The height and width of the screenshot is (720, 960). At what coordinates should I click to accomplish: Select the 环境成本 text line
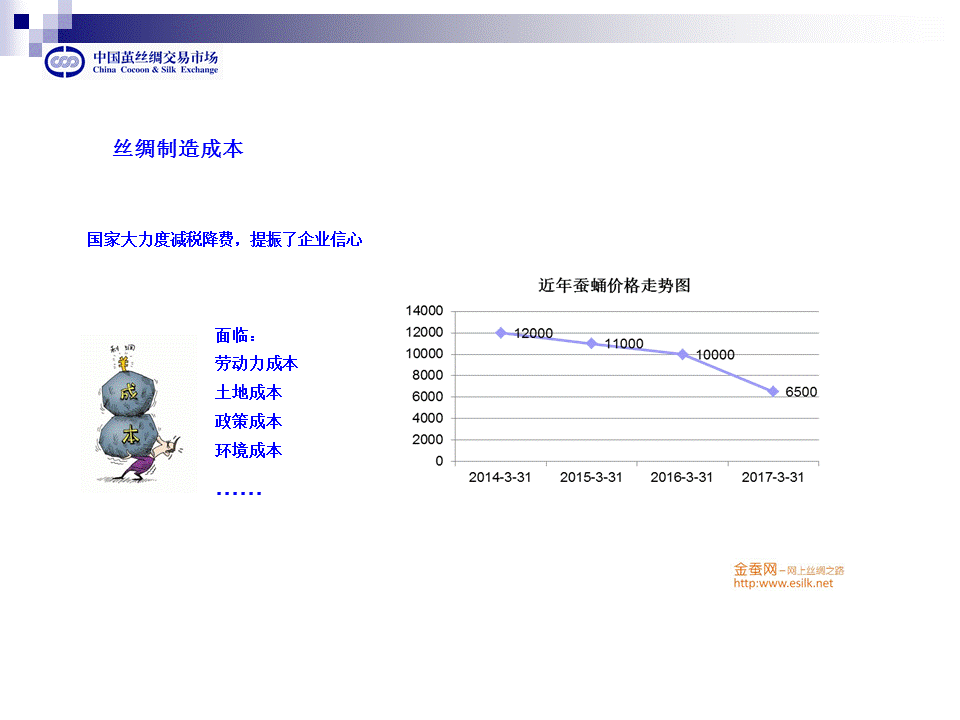tap(248, 450)
